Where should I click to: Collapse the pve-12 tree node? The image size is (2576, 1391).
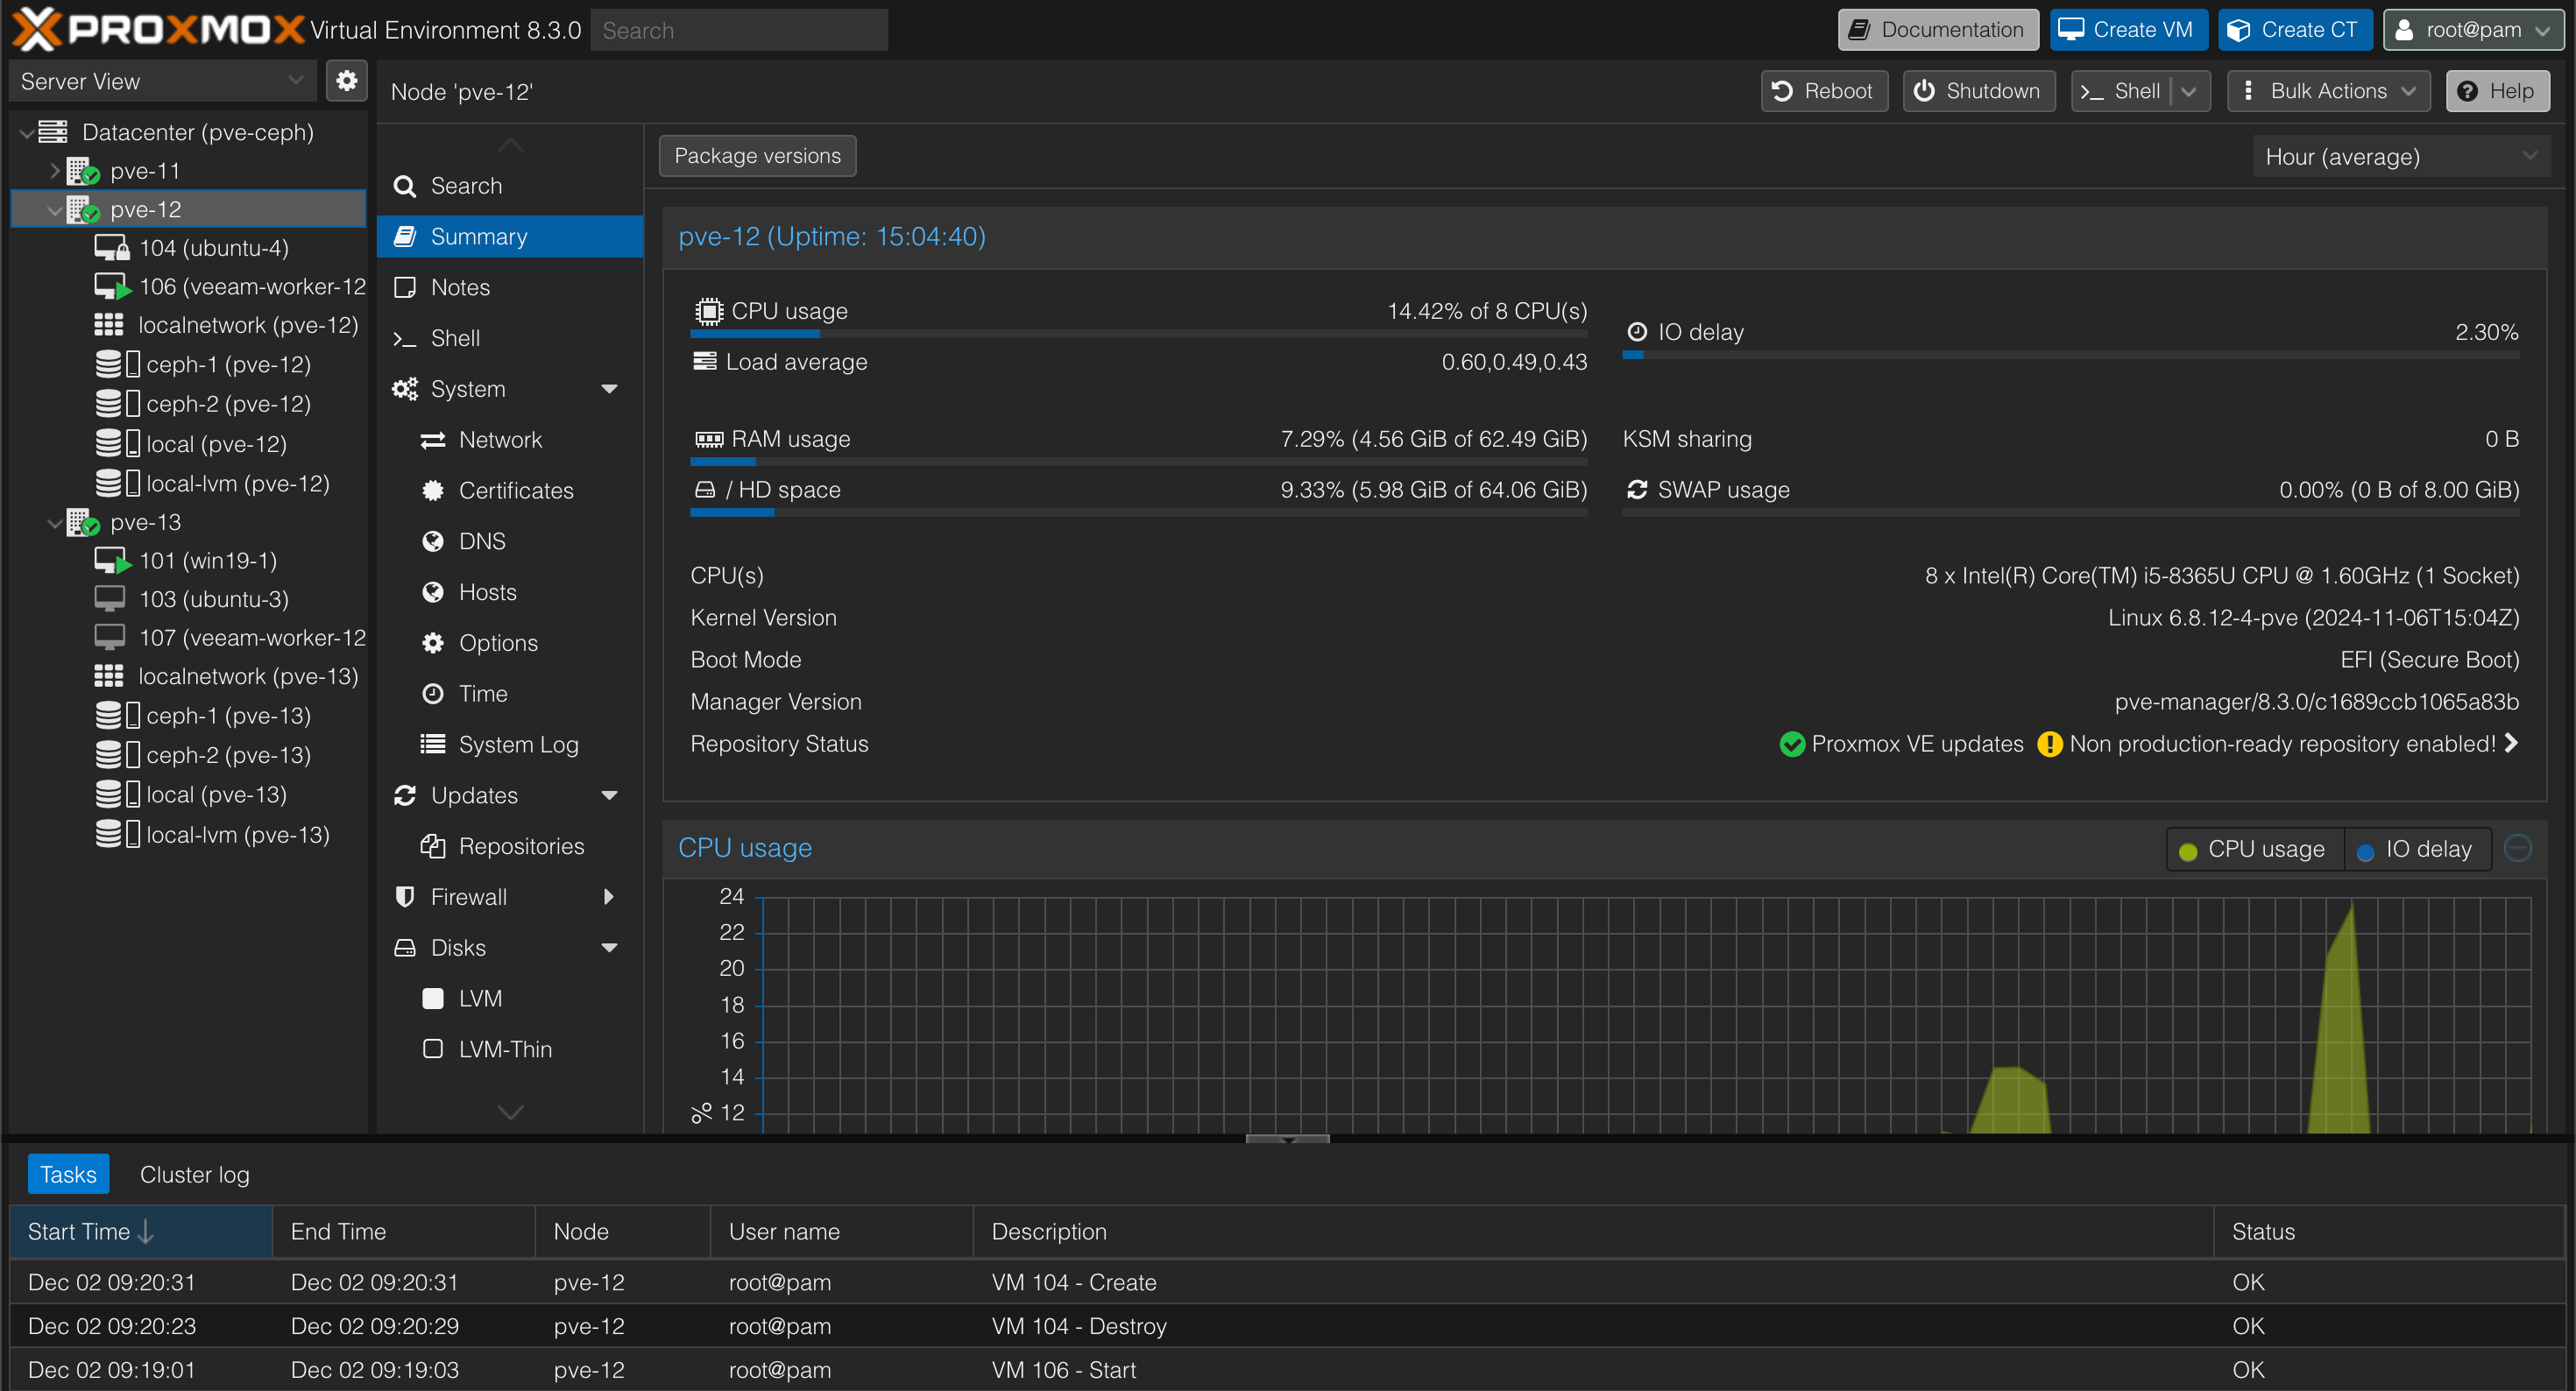(x=55, y=210)
